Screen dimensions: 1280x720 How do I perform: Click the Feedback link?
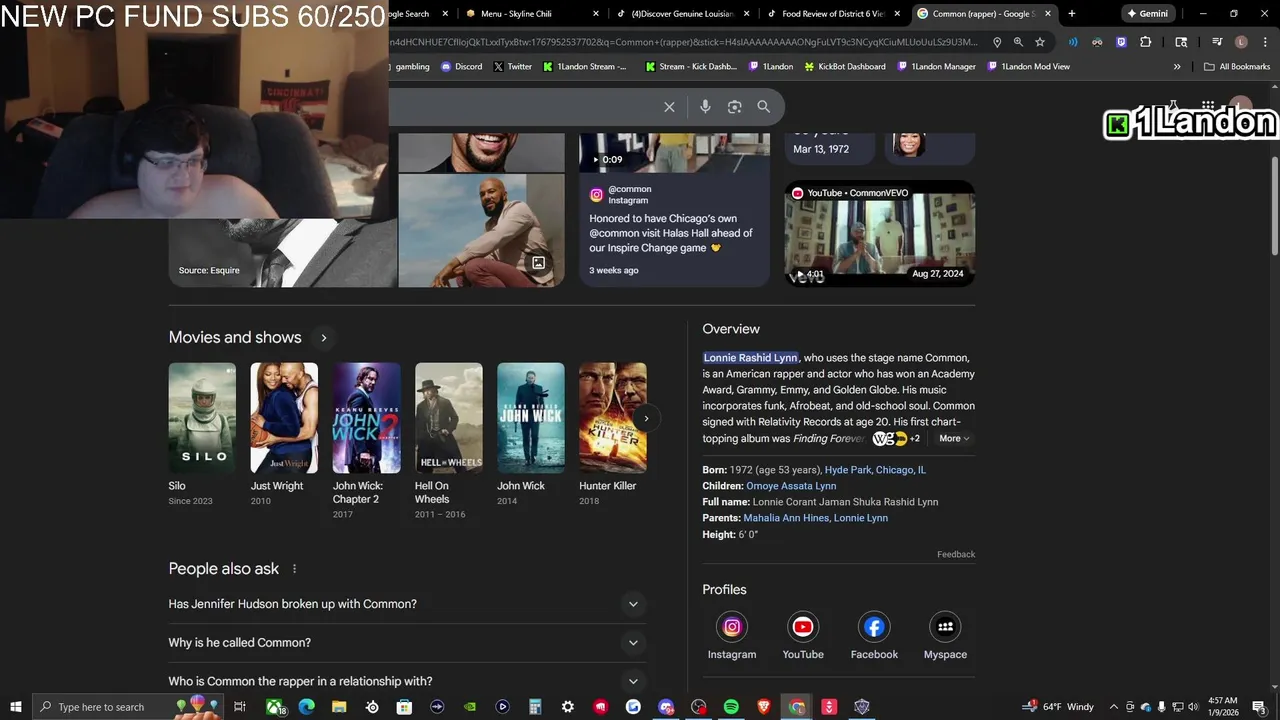coord(956,554)
